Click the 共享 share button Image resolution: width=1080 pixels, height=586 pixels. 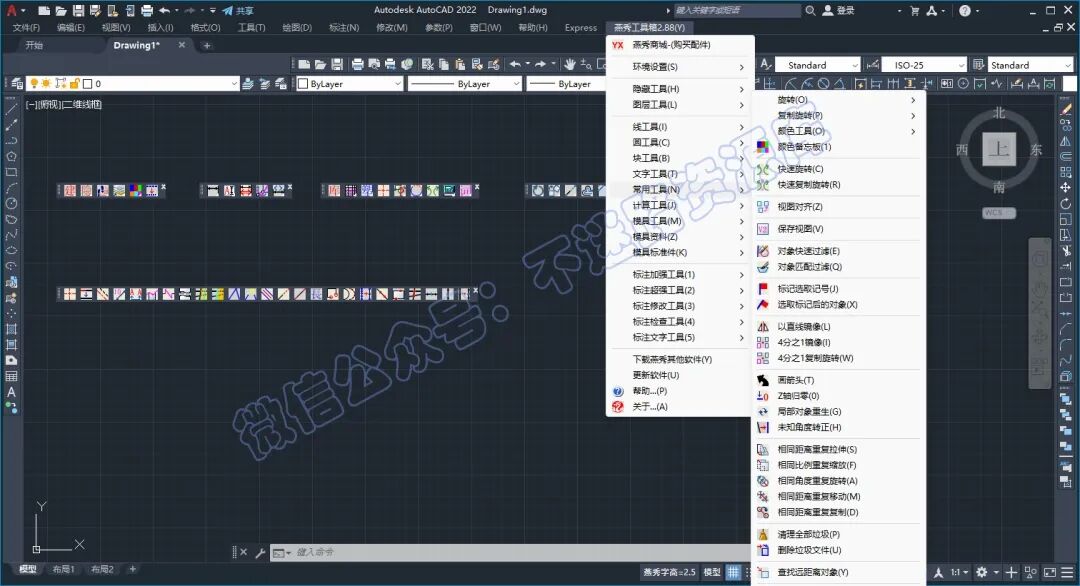click(238, 10)
